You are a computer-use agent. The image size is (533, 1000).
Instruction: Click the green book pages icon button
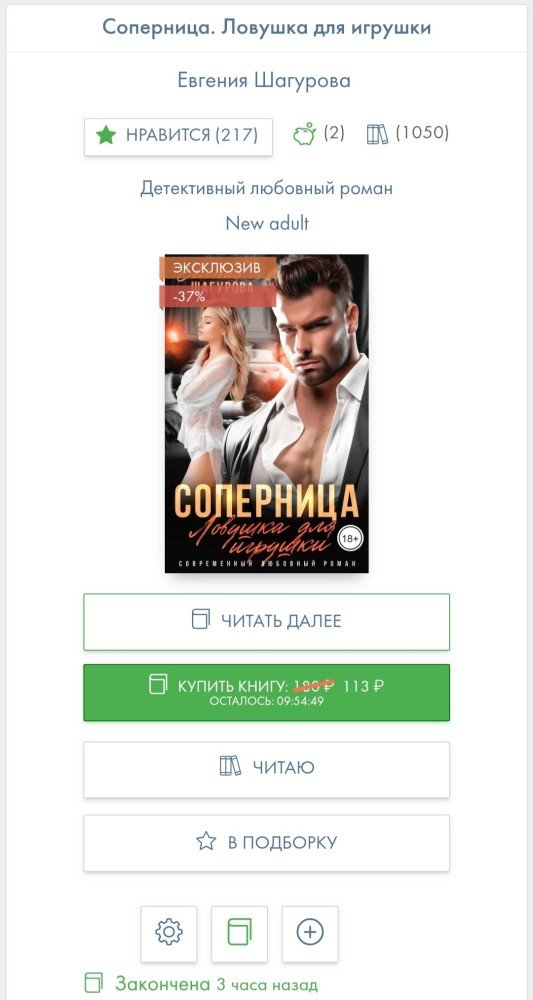240,933
